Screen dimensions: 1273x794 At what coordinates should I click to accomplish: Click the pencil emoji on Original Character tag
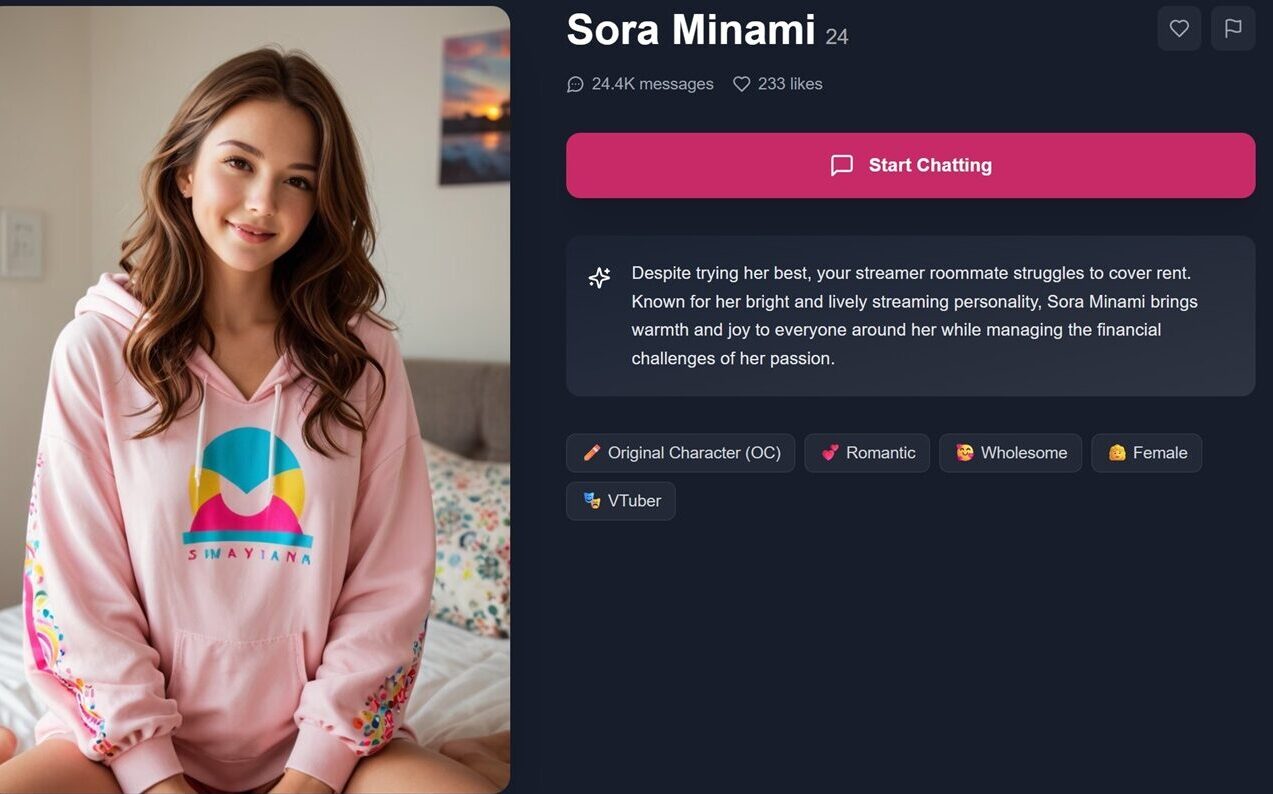click(x=592, y=453)
